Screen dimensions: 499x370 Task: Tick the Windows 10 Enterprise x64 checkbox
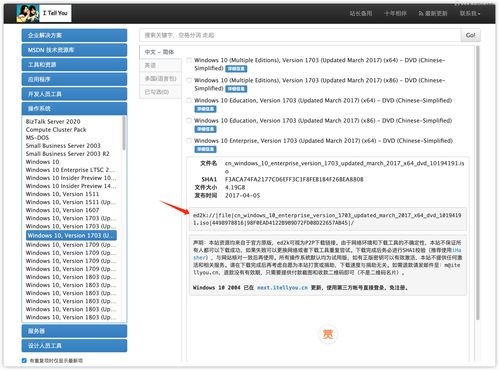point(189,141)
